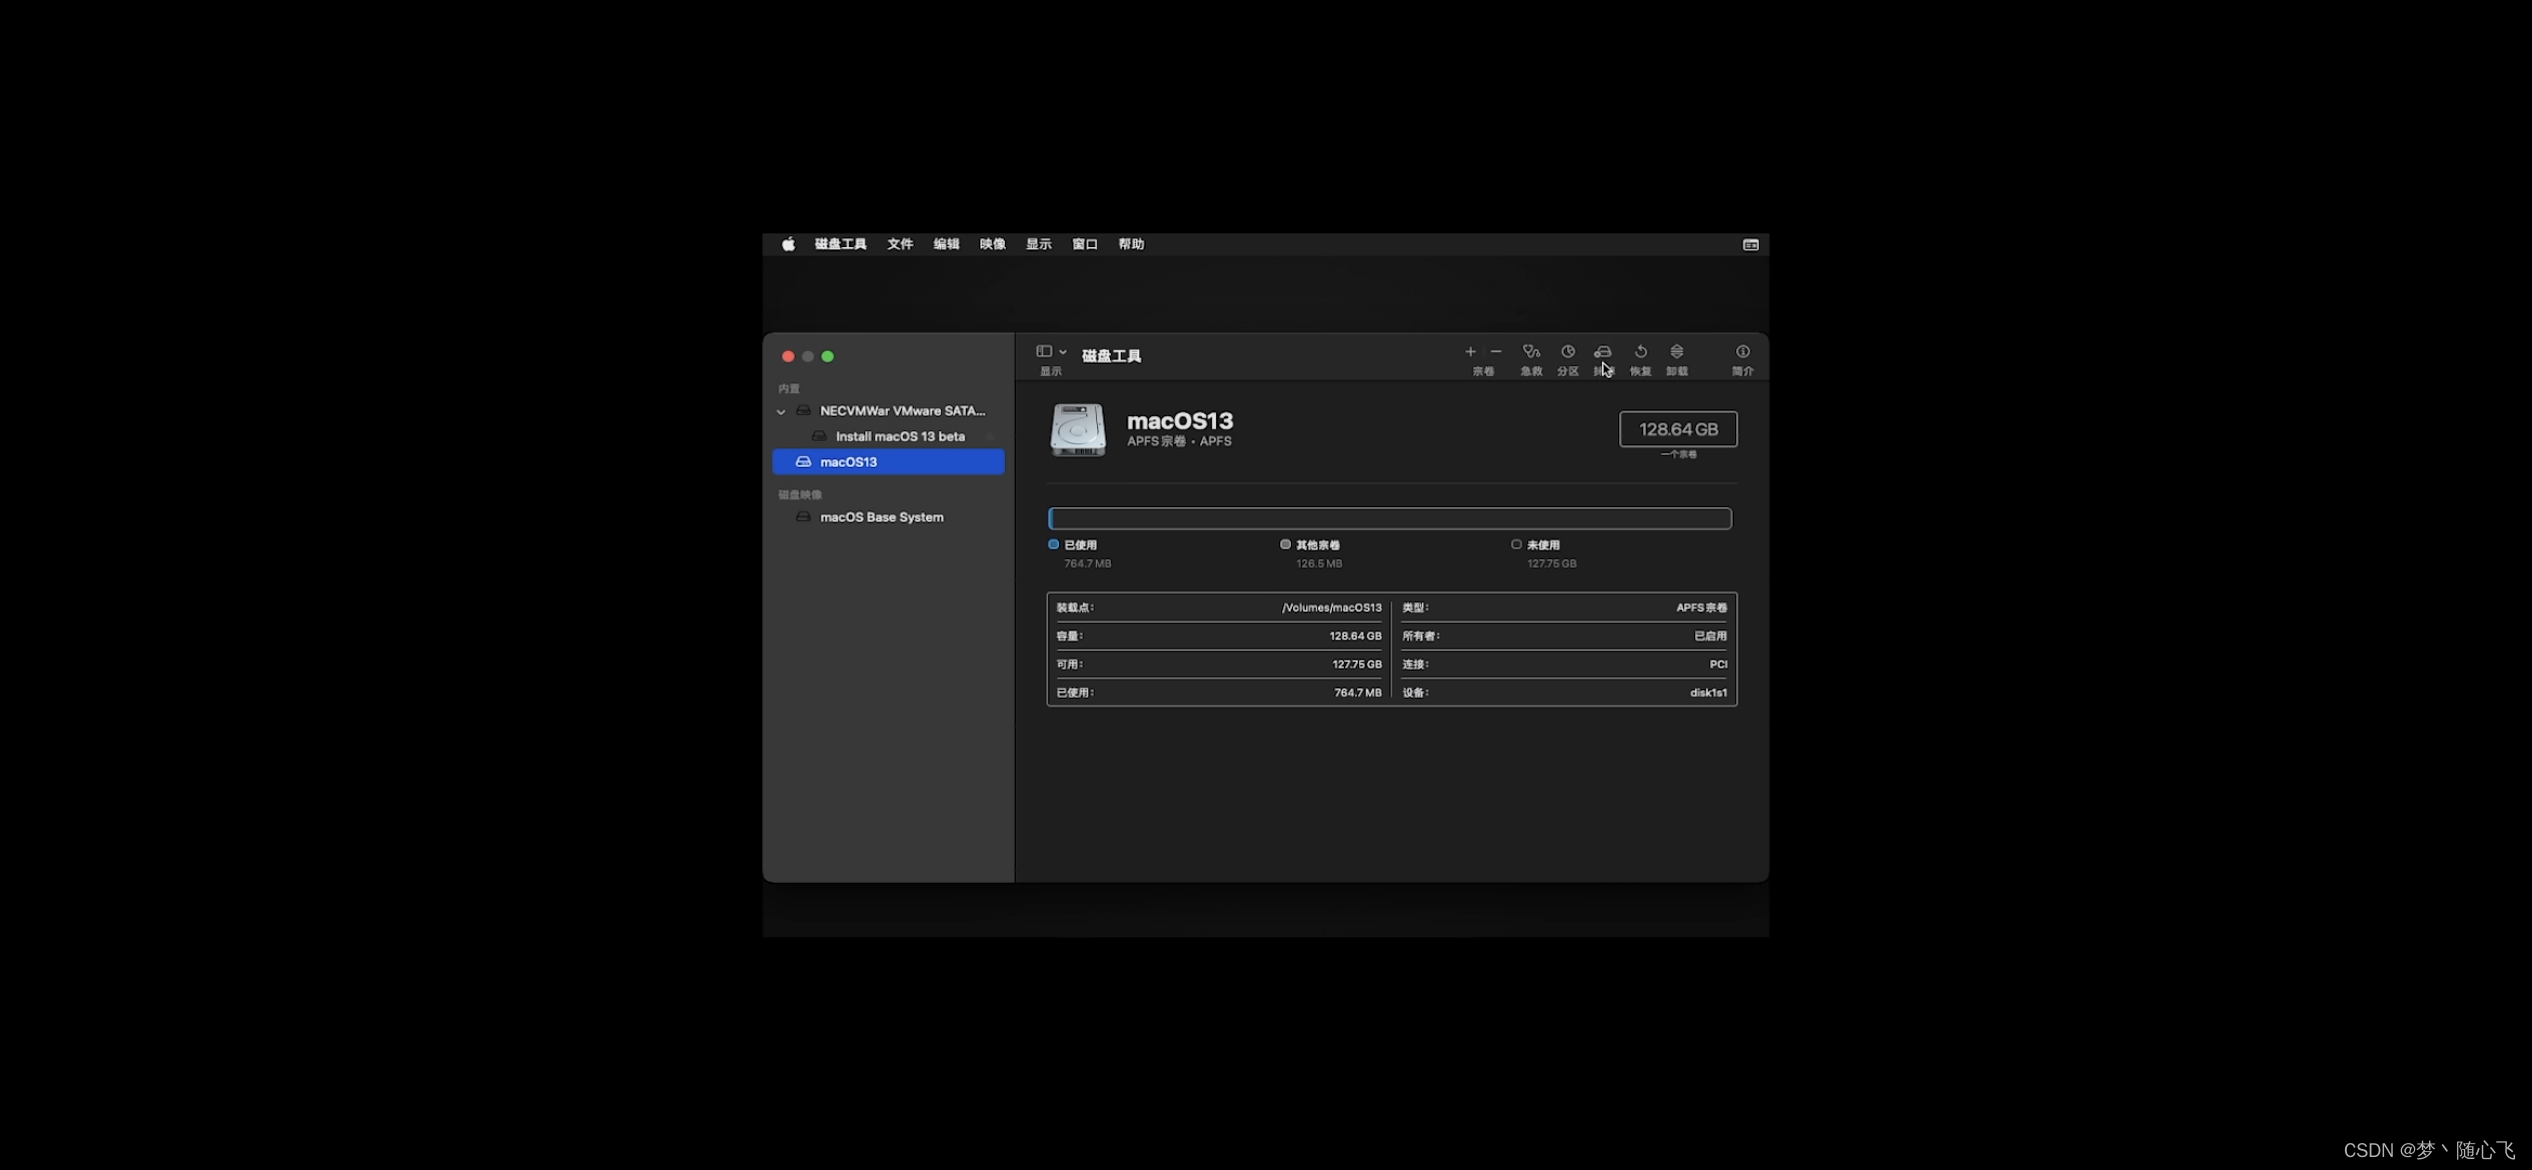The image size is (2532, 1170).
Task: Click the Erase disk toolbar icon
Action: 1602,351
